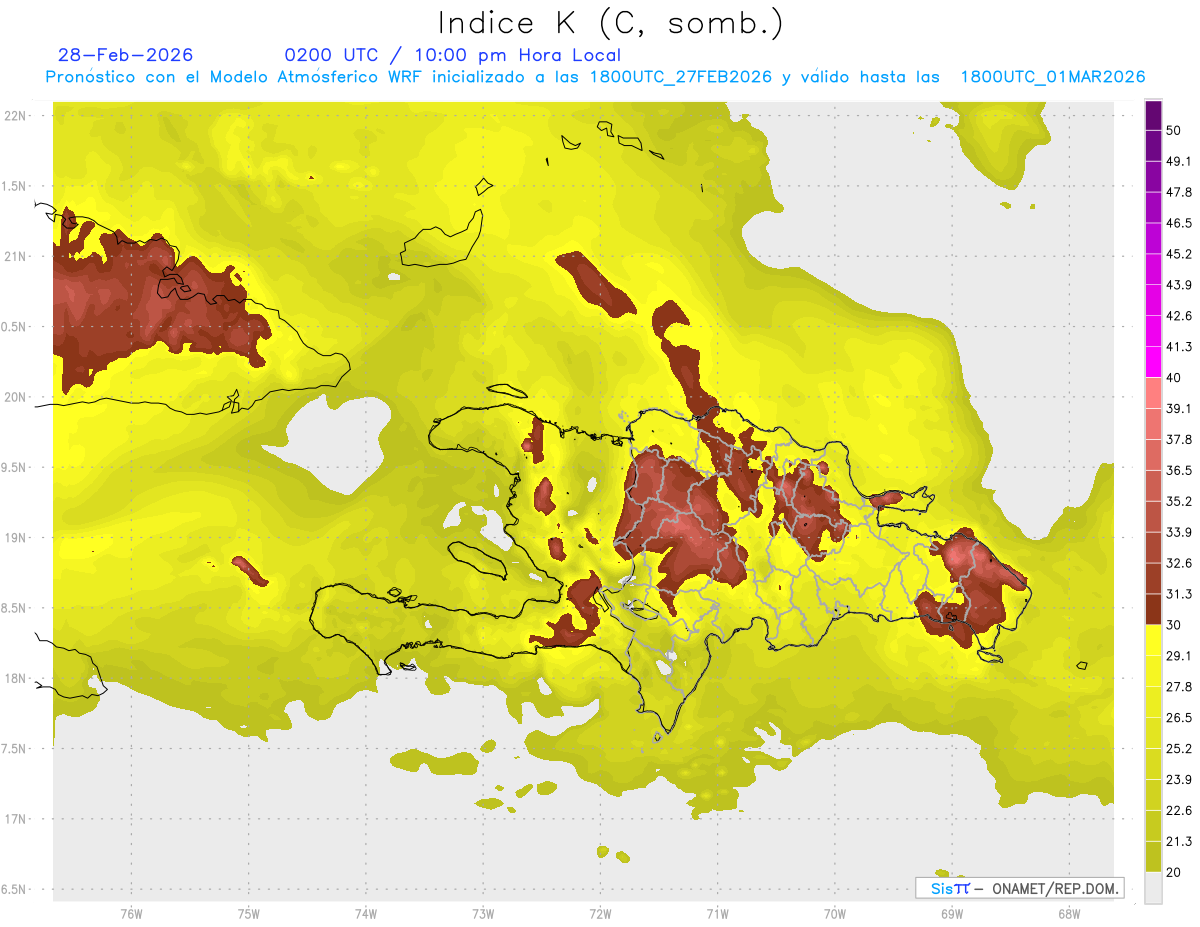Pick the gray swatch below 20
Image resolution: width=1200 pixels, height=927 pixels.
click(1153, 888)
